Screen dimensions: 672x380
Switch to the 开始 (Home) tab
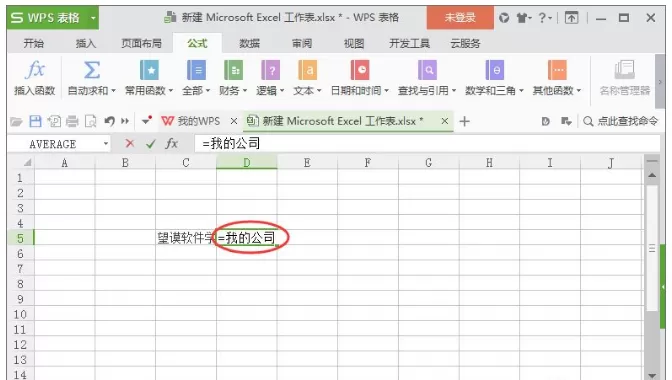coord(33,43)
